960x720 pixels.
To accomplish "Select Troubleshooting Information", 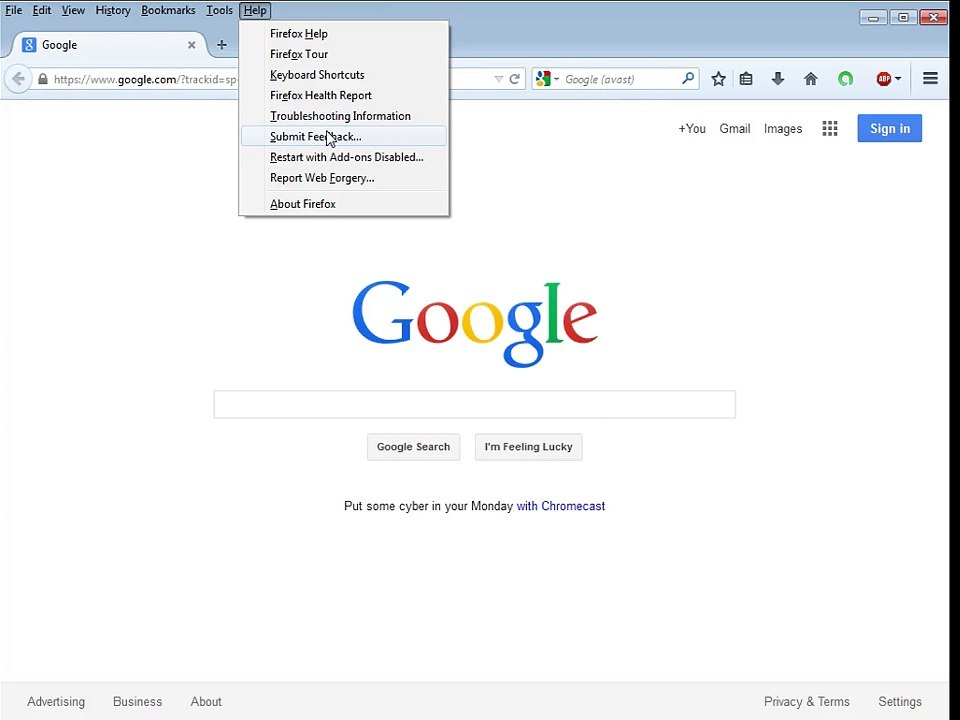I will (x=343, y=116).
